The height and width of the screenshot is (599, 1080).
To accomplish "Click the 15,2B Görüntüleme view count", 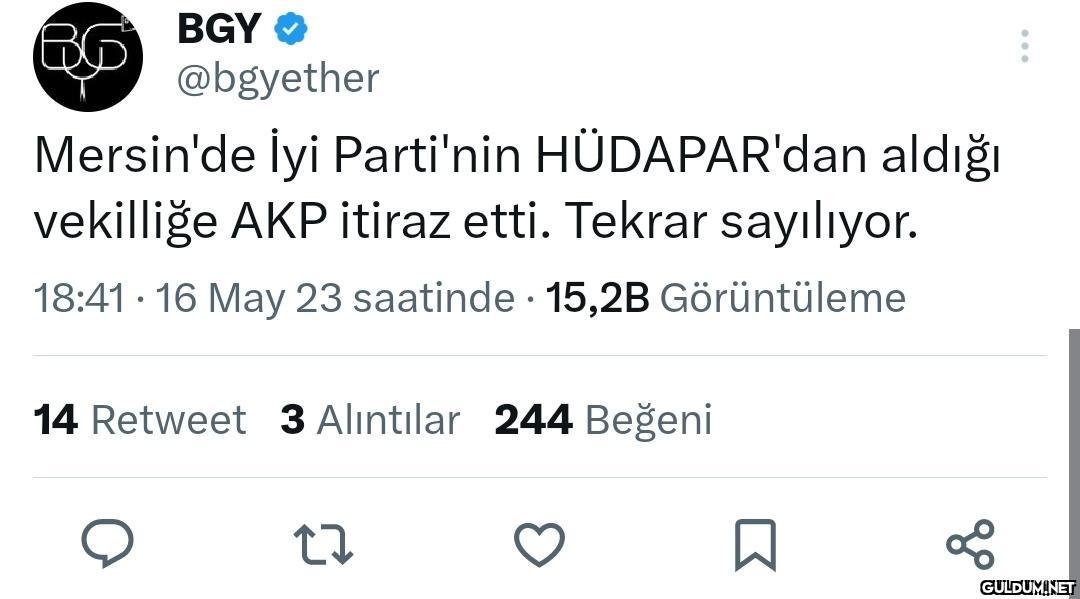I will point(726,298).
